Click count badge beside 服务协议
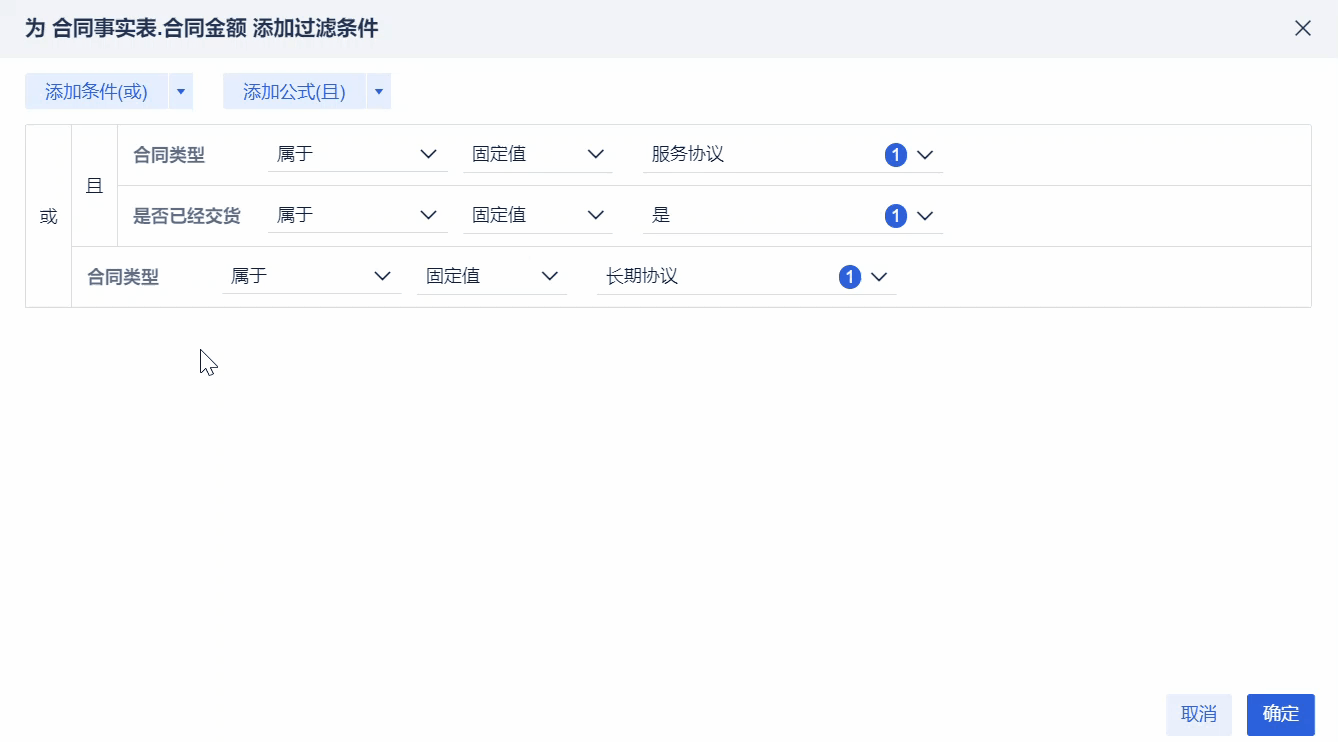 pos(895,155)
